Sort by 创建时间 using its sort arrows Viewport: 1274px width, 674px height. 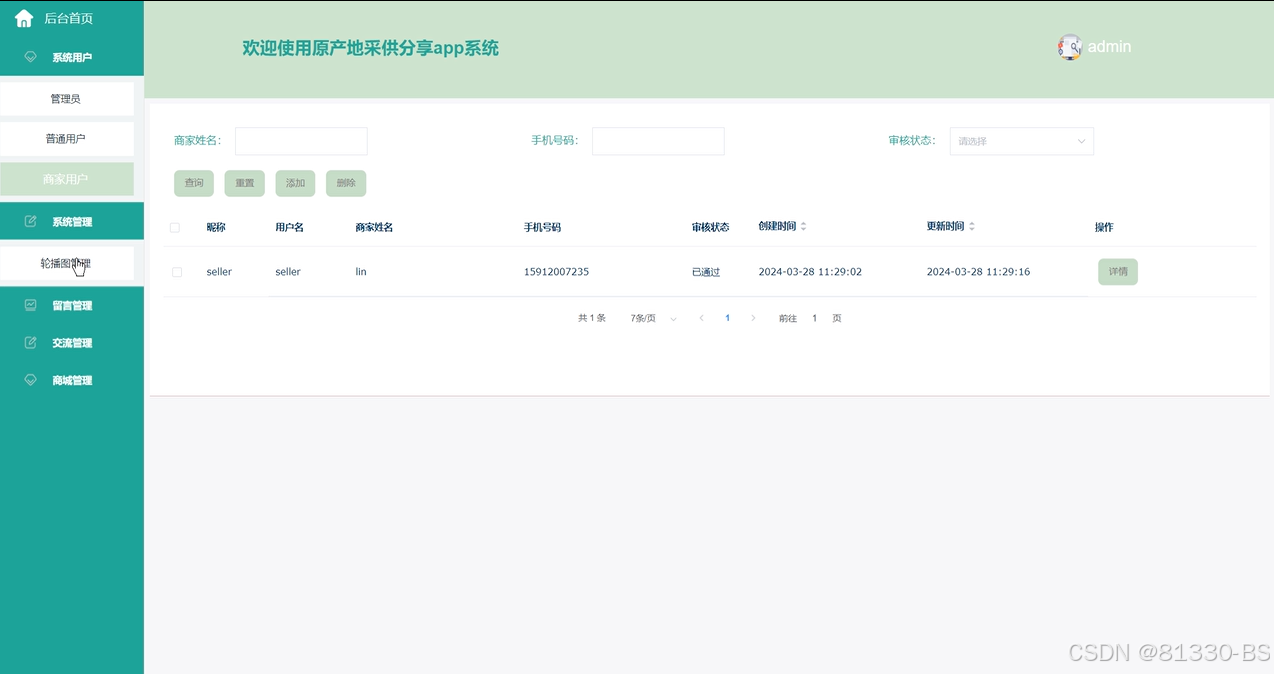[803, 227]
